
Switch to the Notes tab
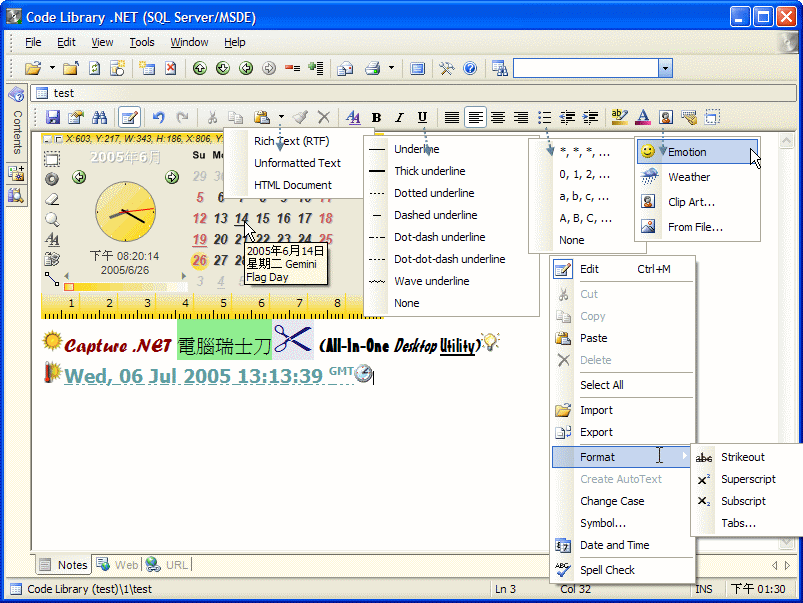65,565
